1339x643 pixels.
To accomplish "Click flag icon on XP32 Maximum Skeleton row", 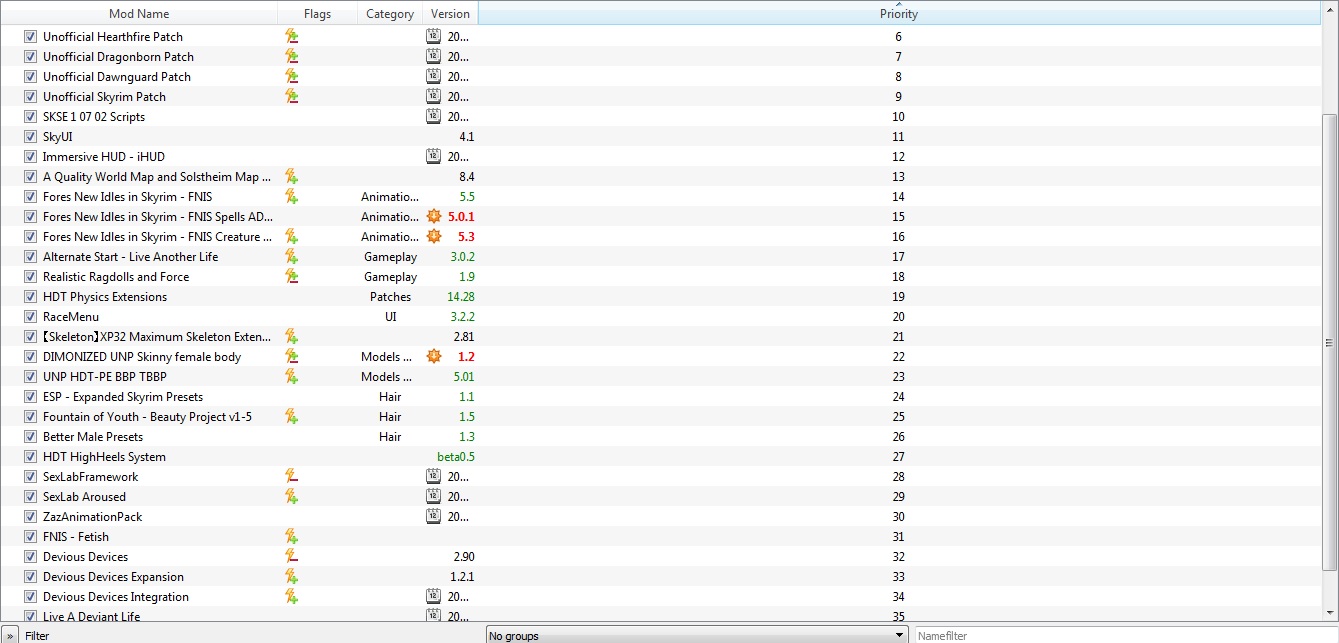I will click(291, 336).
